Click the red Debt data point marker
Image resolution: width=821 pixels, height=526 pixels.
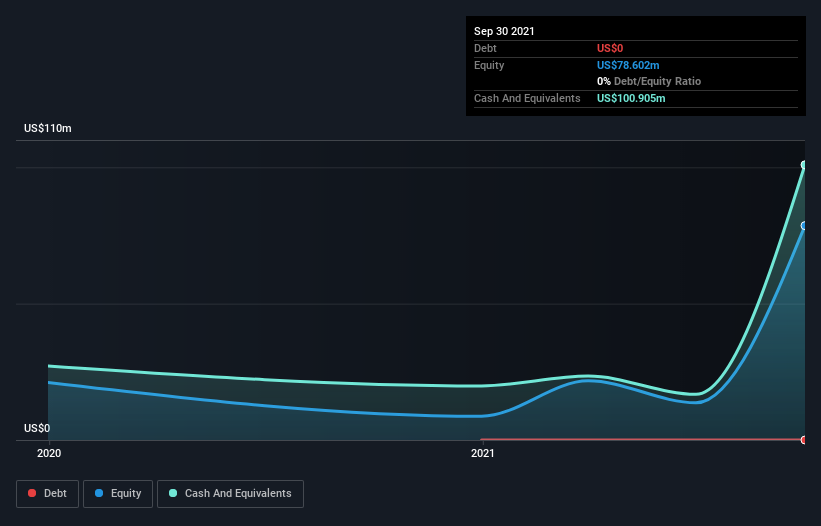(804, 440)
